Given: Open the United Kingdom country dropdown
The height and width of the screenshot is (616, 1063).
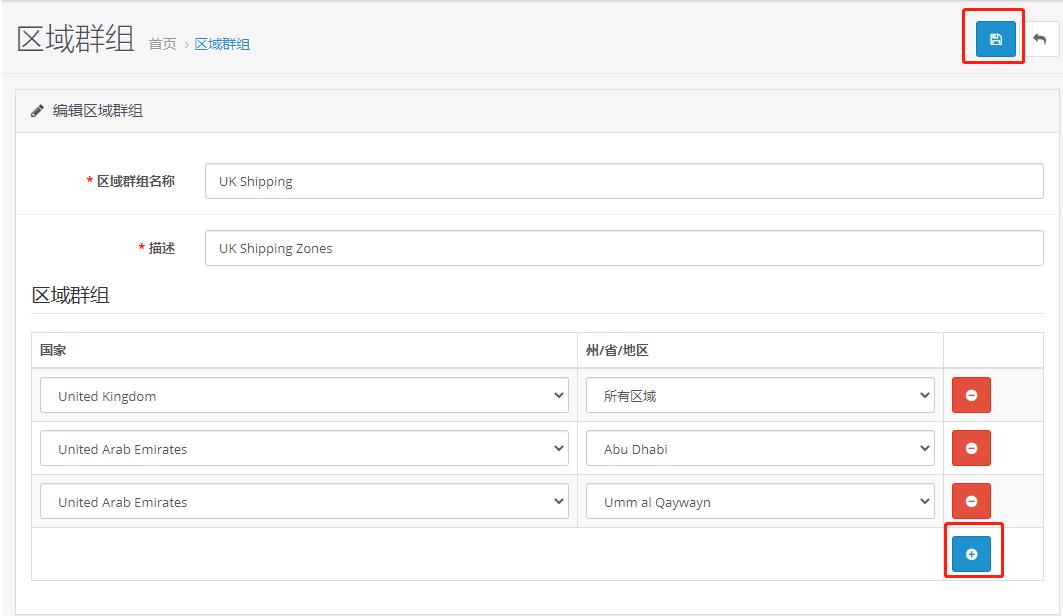Looking at the screenshot, I should point(304,396).
